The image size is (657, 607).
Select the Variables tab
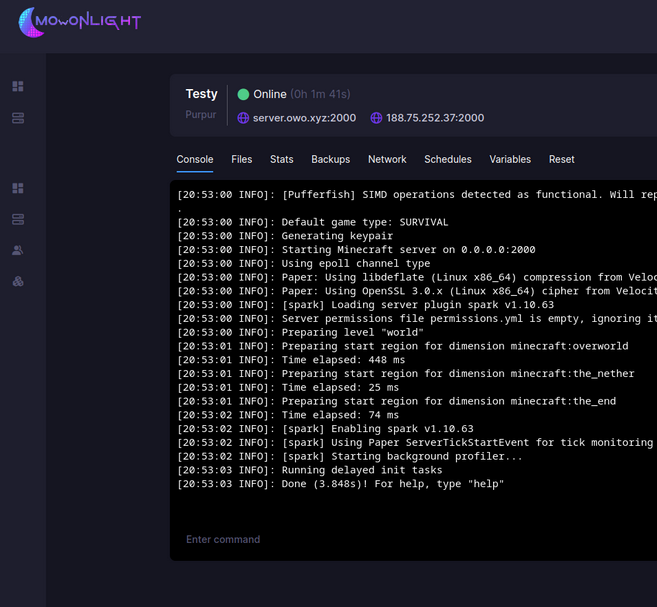tap(510, 159)
